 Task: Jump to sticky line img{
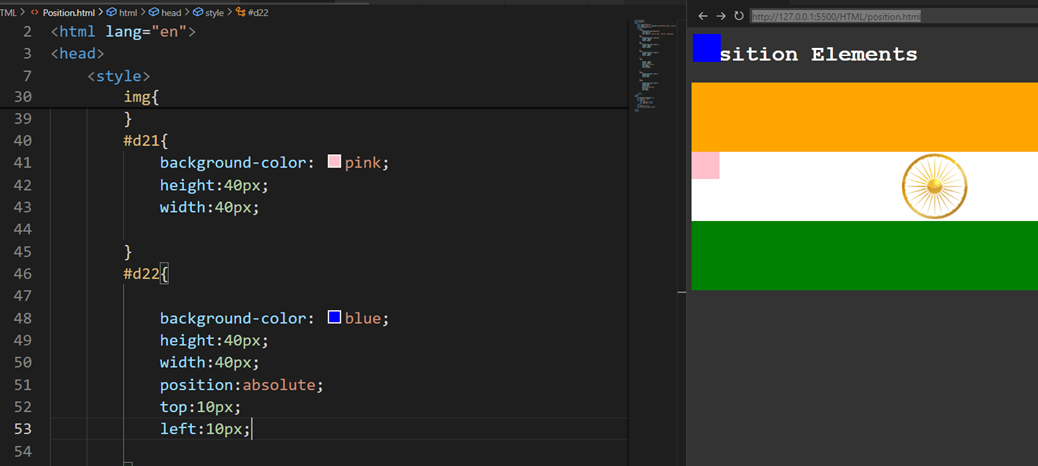(x=142, y=97)
